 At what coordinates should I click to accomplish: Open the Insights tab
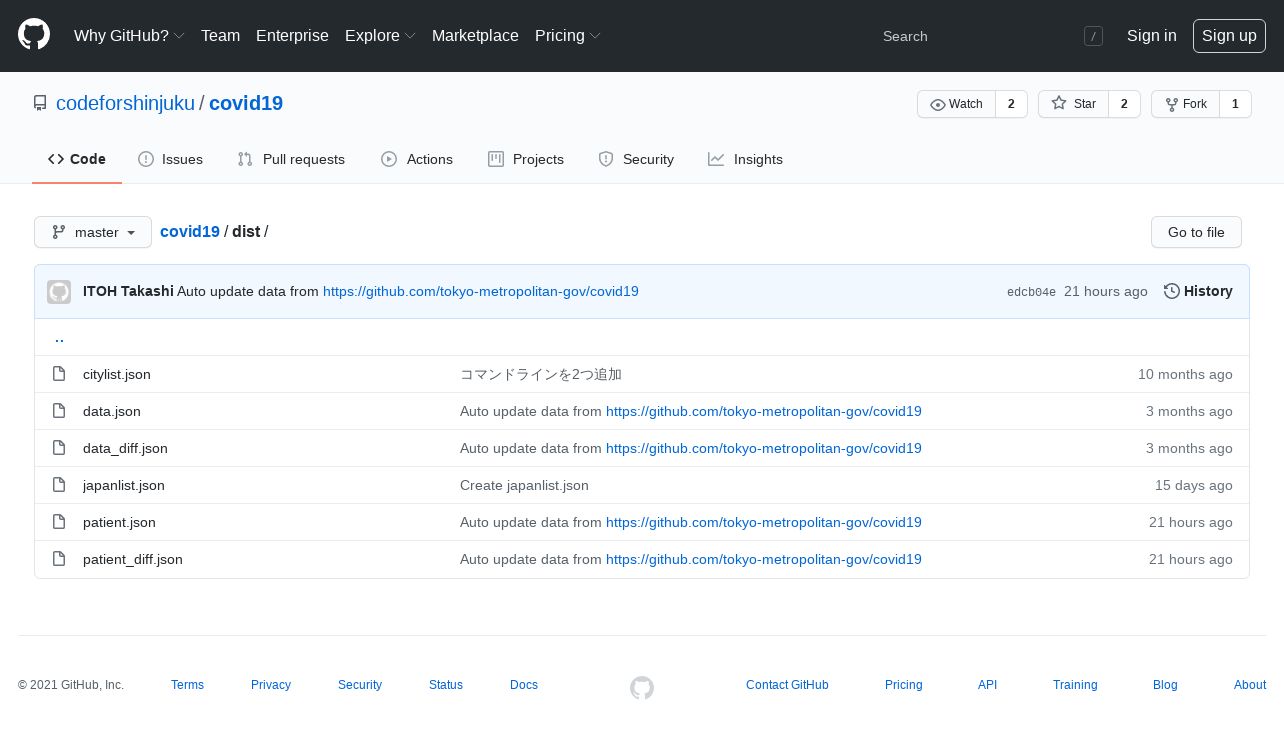745,159
